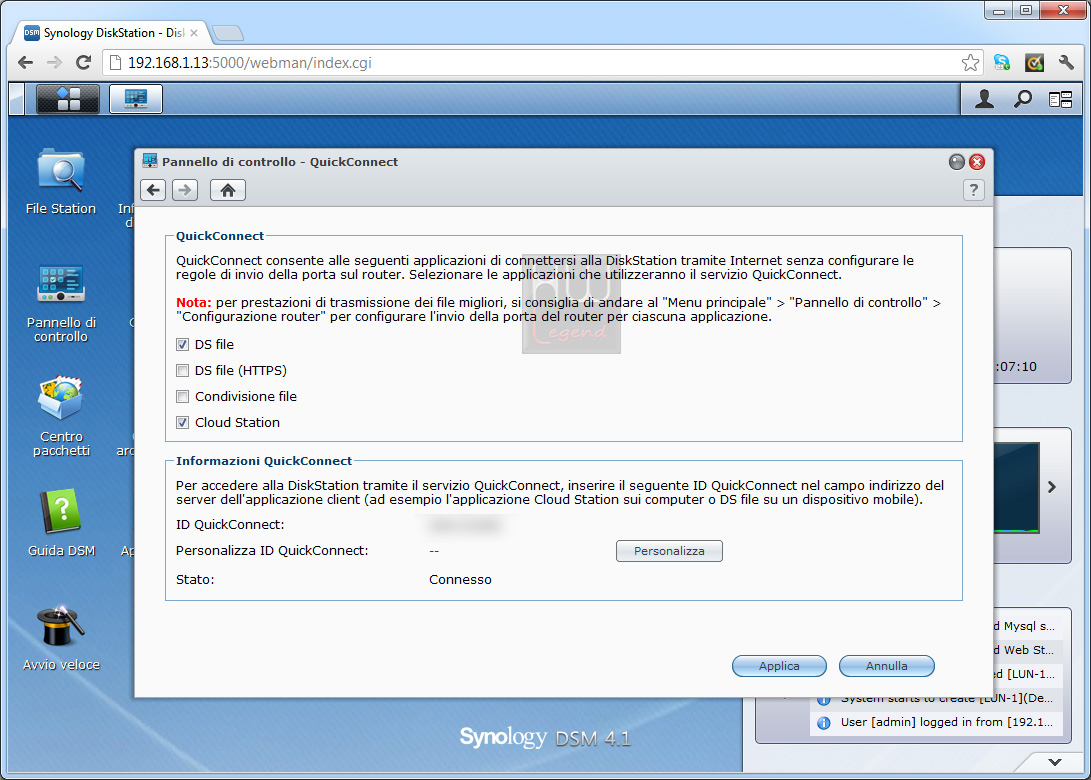Image resolution: width=1091 pixels, height=780 pixels.
Task: Click the log entry 'User [admin] logged in'
Action: click(x=946, y=722)
